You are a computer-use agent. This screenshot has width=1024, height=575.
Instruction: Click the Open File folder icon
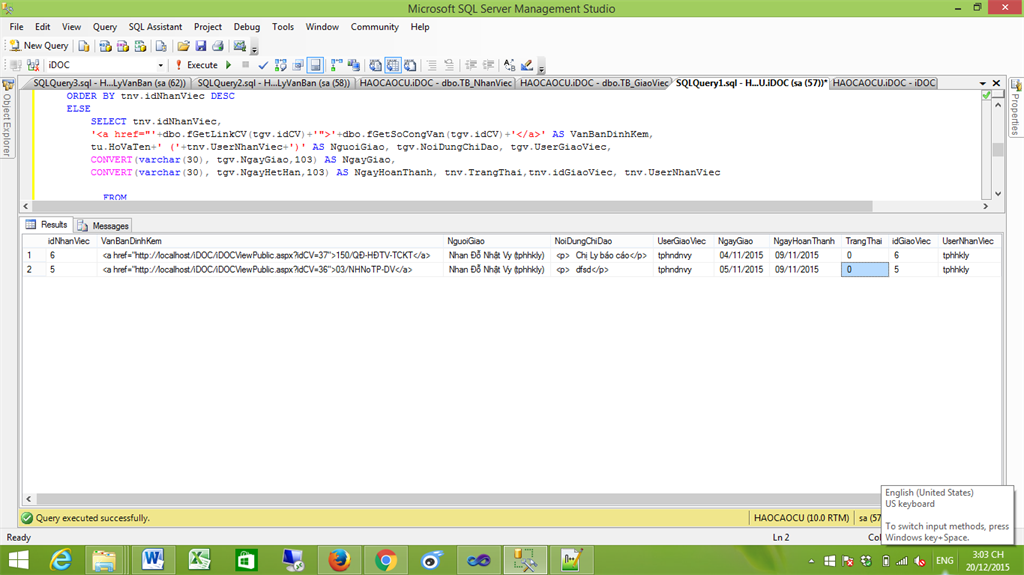(x=184, y=46)
